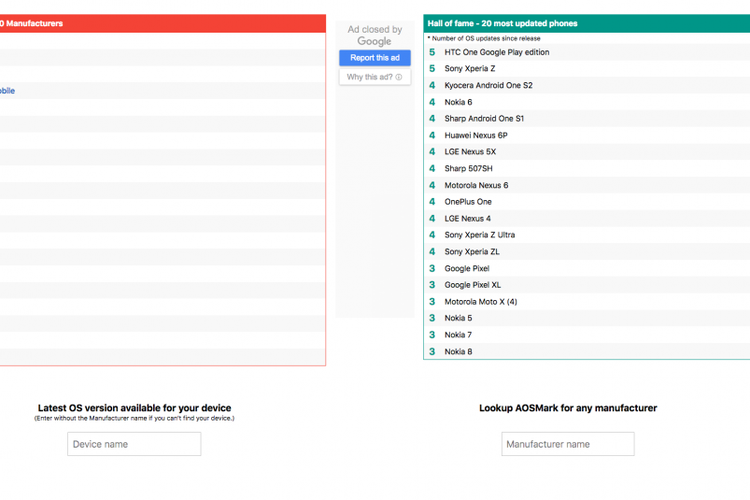This screenshot has height=500, width=750.
Task: Click the Sharp 507SH list entry
Action: (468, 169)
